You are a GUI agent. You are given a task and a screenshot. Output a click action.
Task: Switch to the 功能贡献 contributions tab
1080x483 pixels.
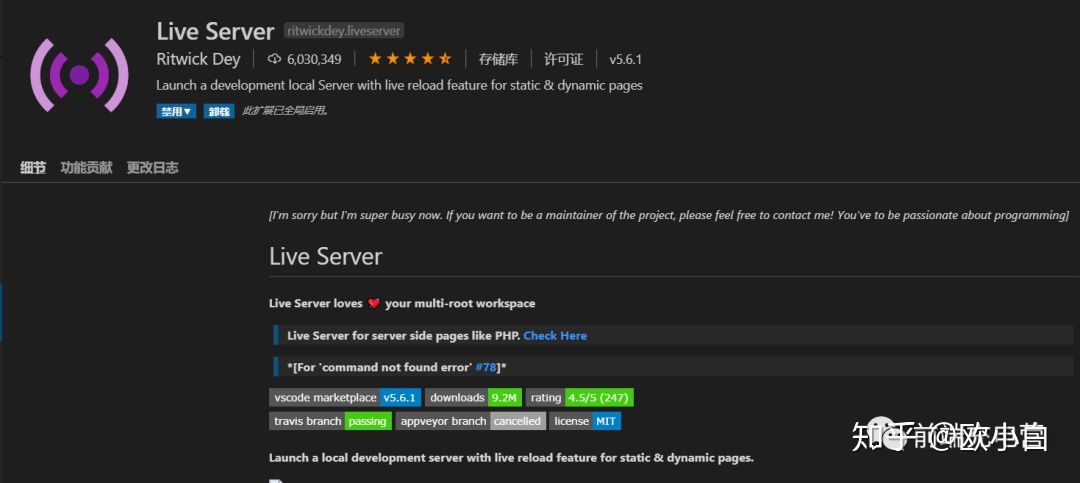tap(86, 167)
